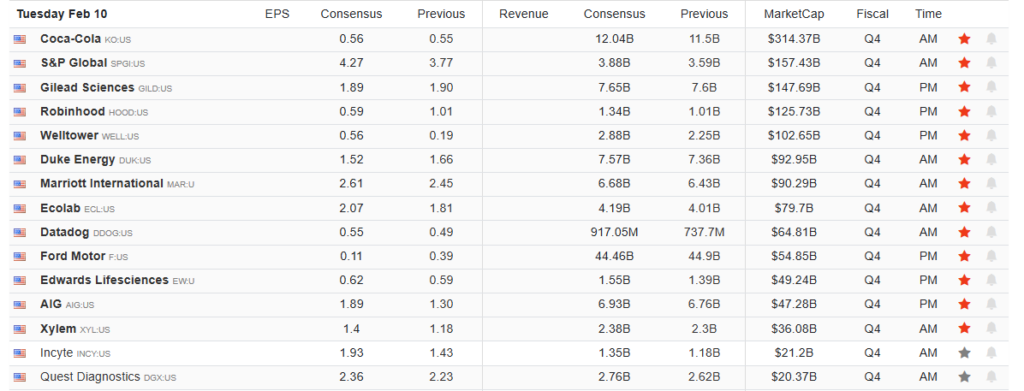Click the Tuesday Feb 10 date header

pyautogui.click(x=62, y=14)
